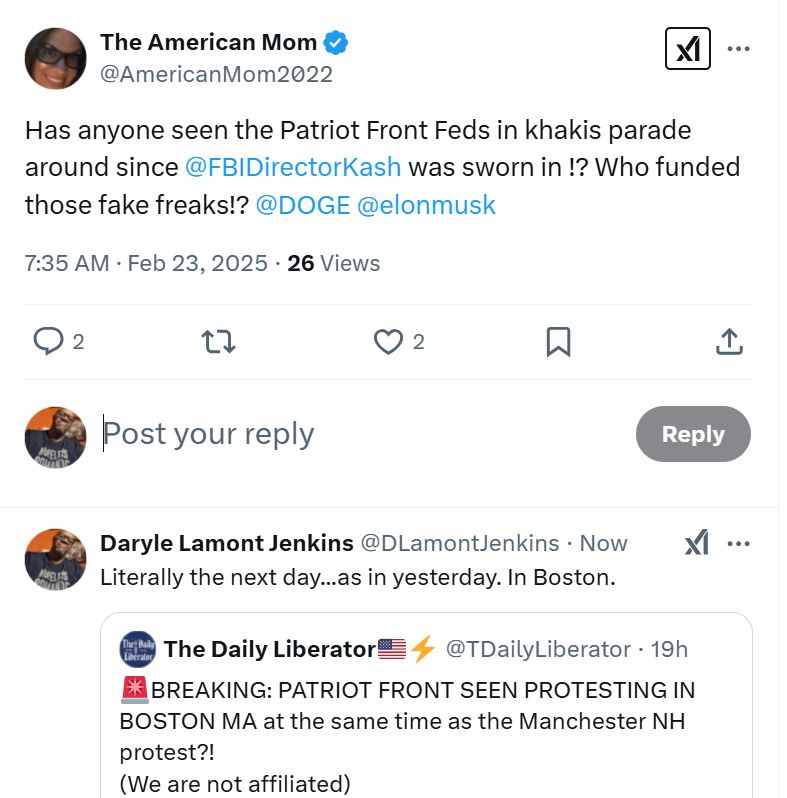Repost The American Mom's post
This screenshot has width=787, height=798.
click(x=219, y=342)
